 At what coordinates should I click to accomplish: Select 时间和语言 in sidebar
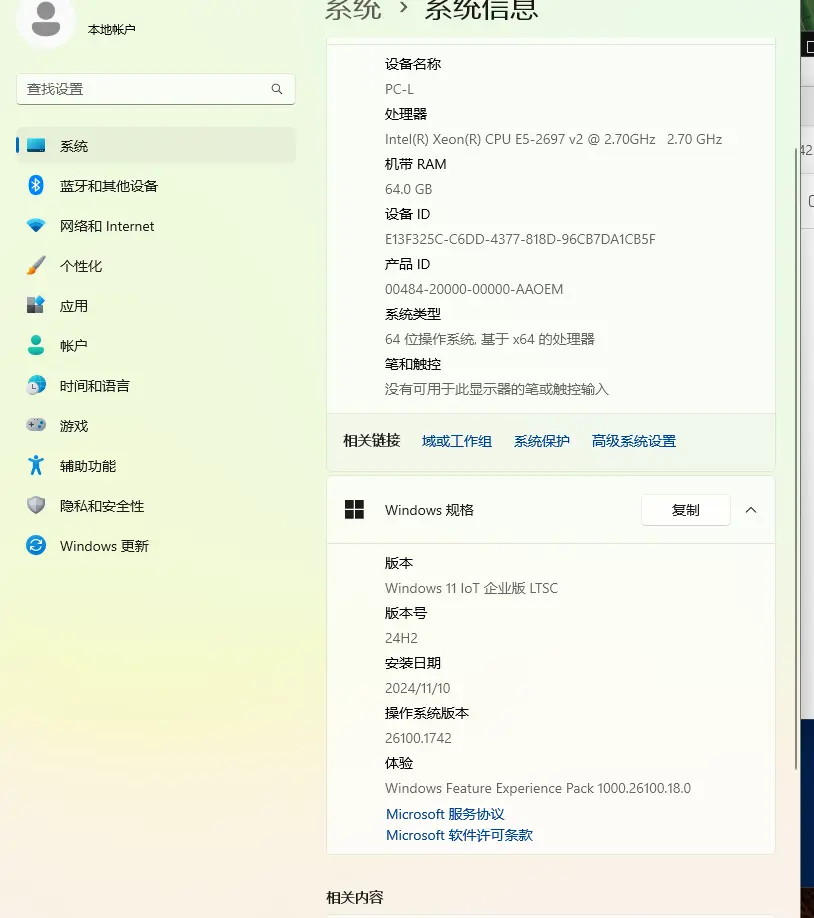pos(156,386)
